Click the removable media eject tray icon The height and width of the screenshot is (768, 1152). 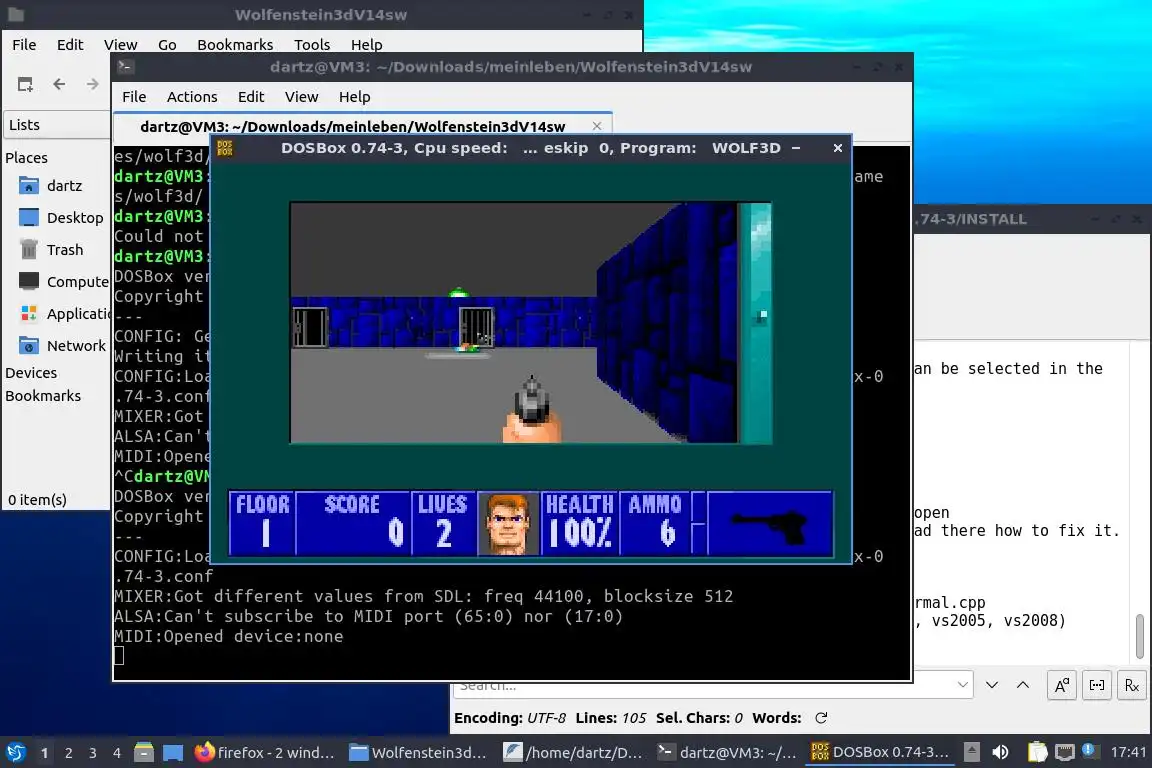coord(972,752)
